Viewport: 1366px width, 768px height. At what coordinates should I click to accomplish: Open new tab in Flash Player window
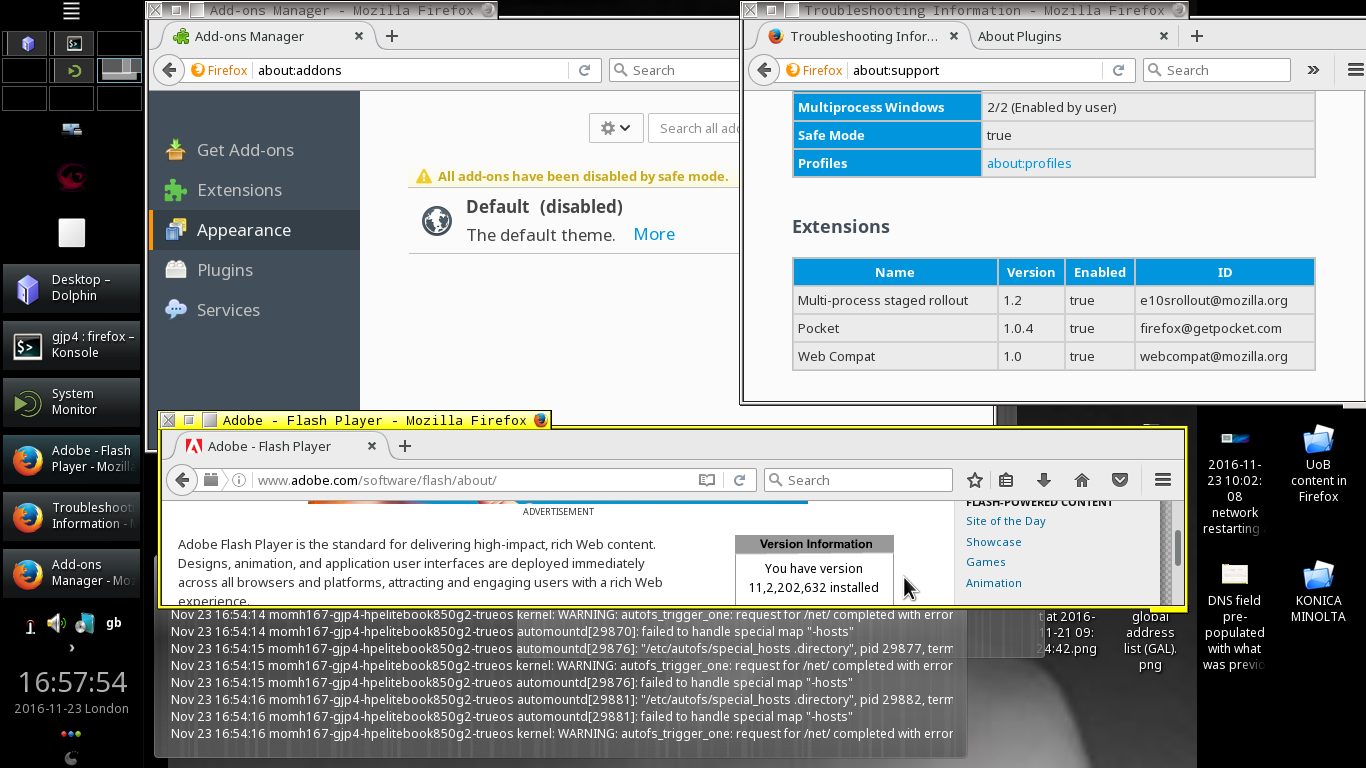coord(405,446)
